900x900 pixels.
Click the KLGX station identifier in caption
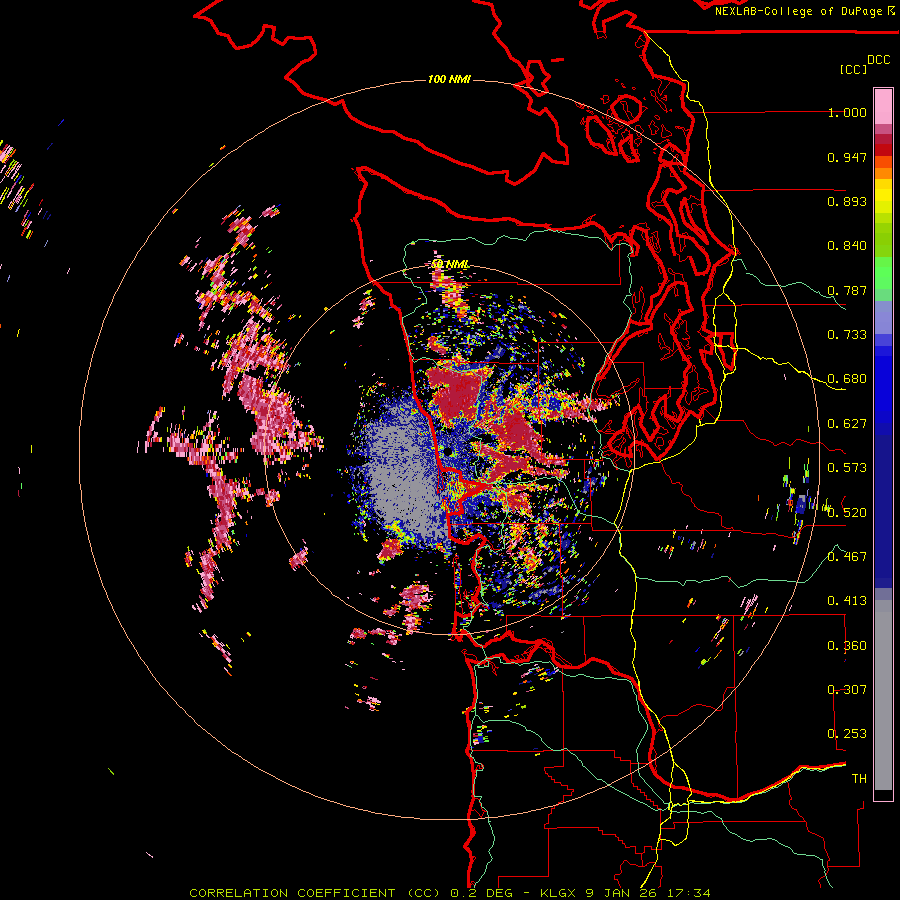pos(559,893)
